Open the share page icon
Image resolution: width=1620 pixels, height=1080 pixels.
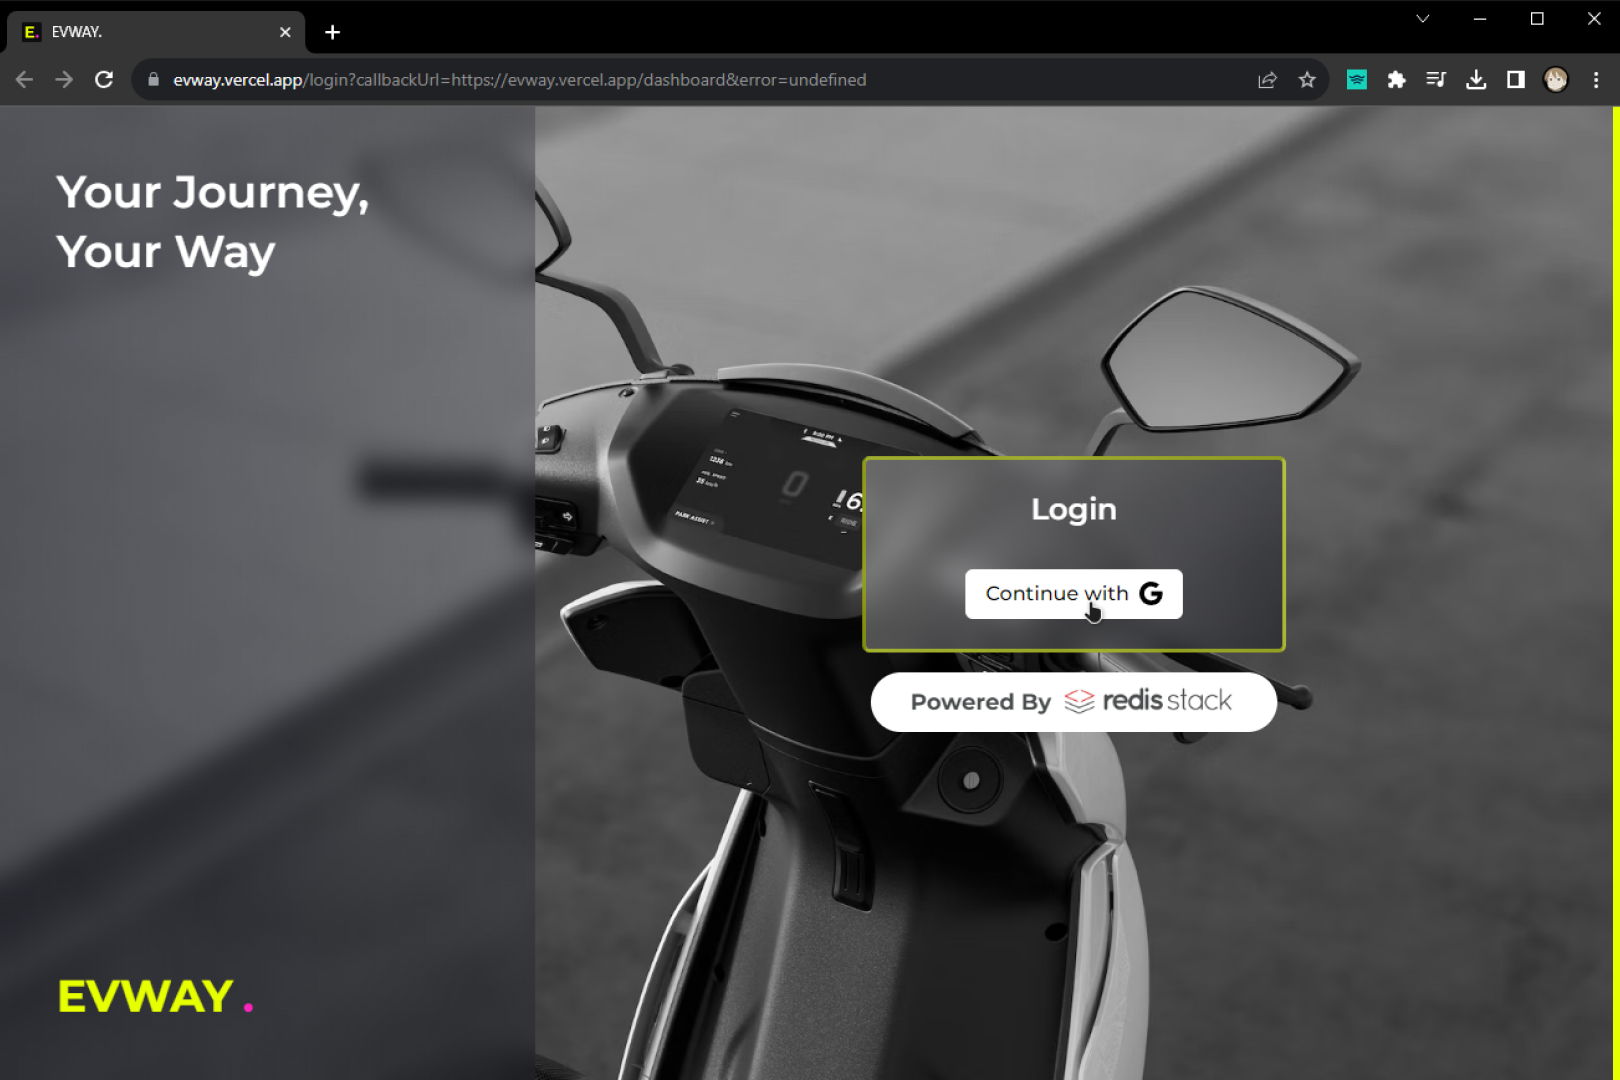(1267, 79)
